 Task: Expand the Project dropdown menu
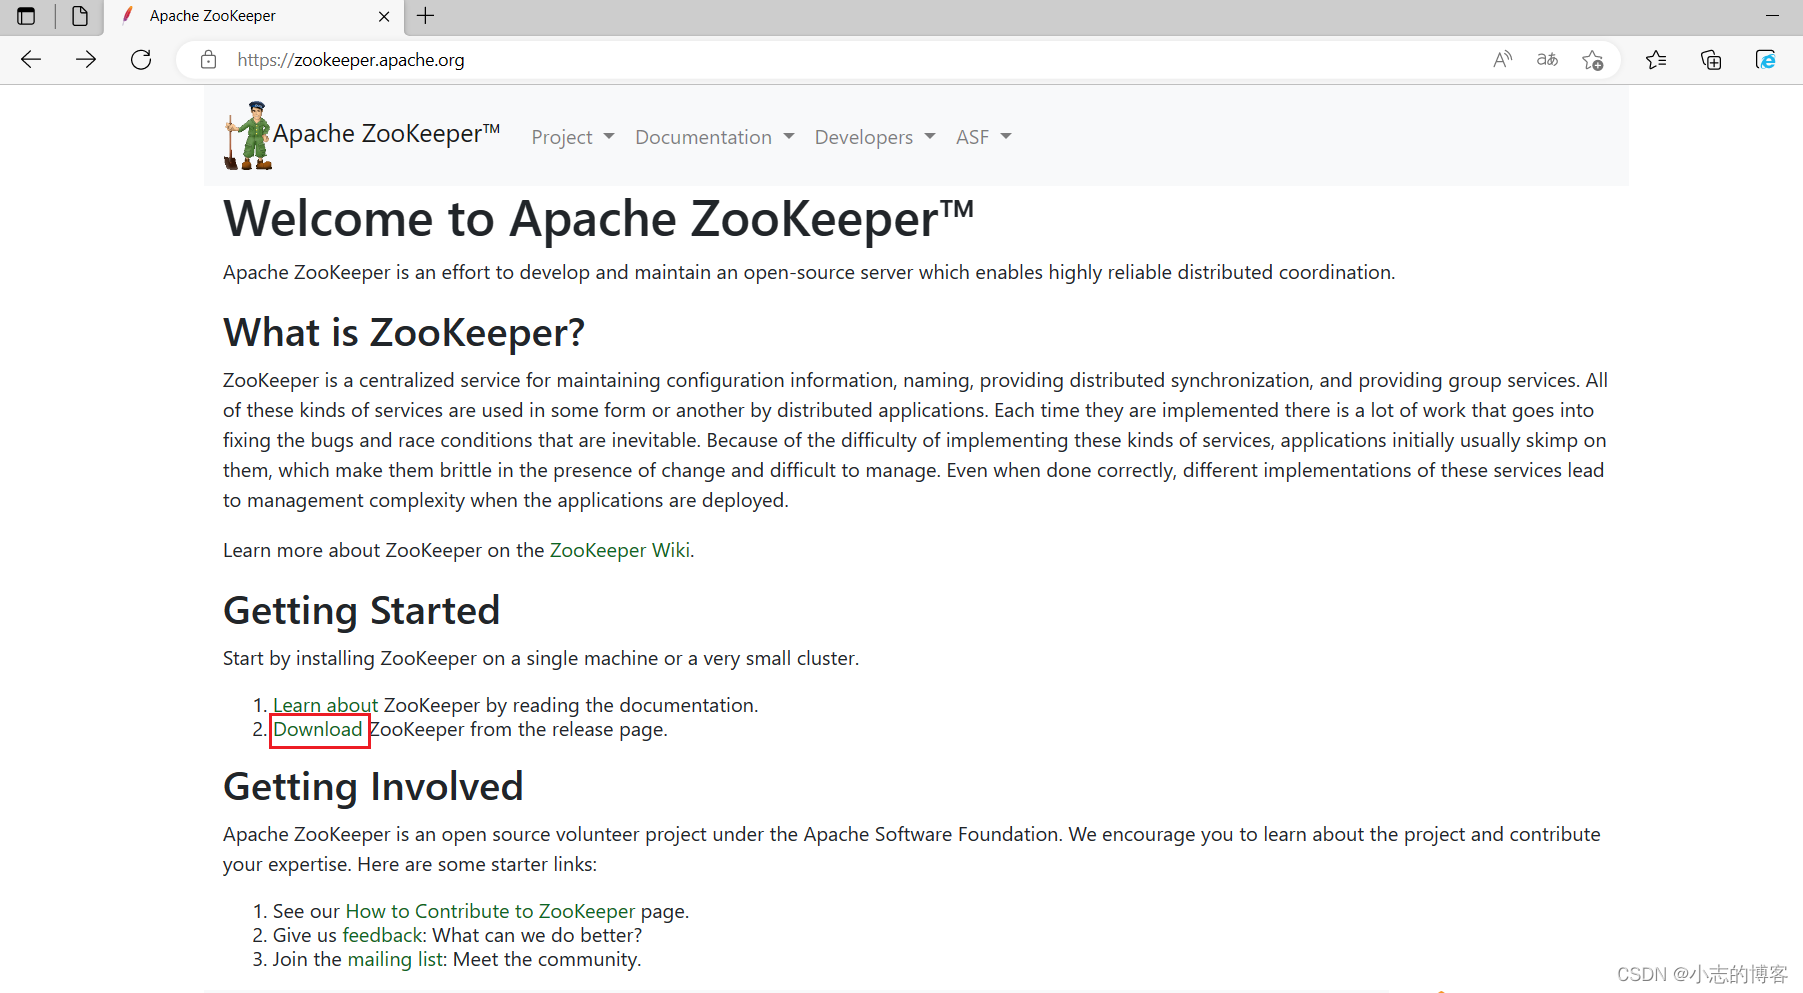point(572,137)
